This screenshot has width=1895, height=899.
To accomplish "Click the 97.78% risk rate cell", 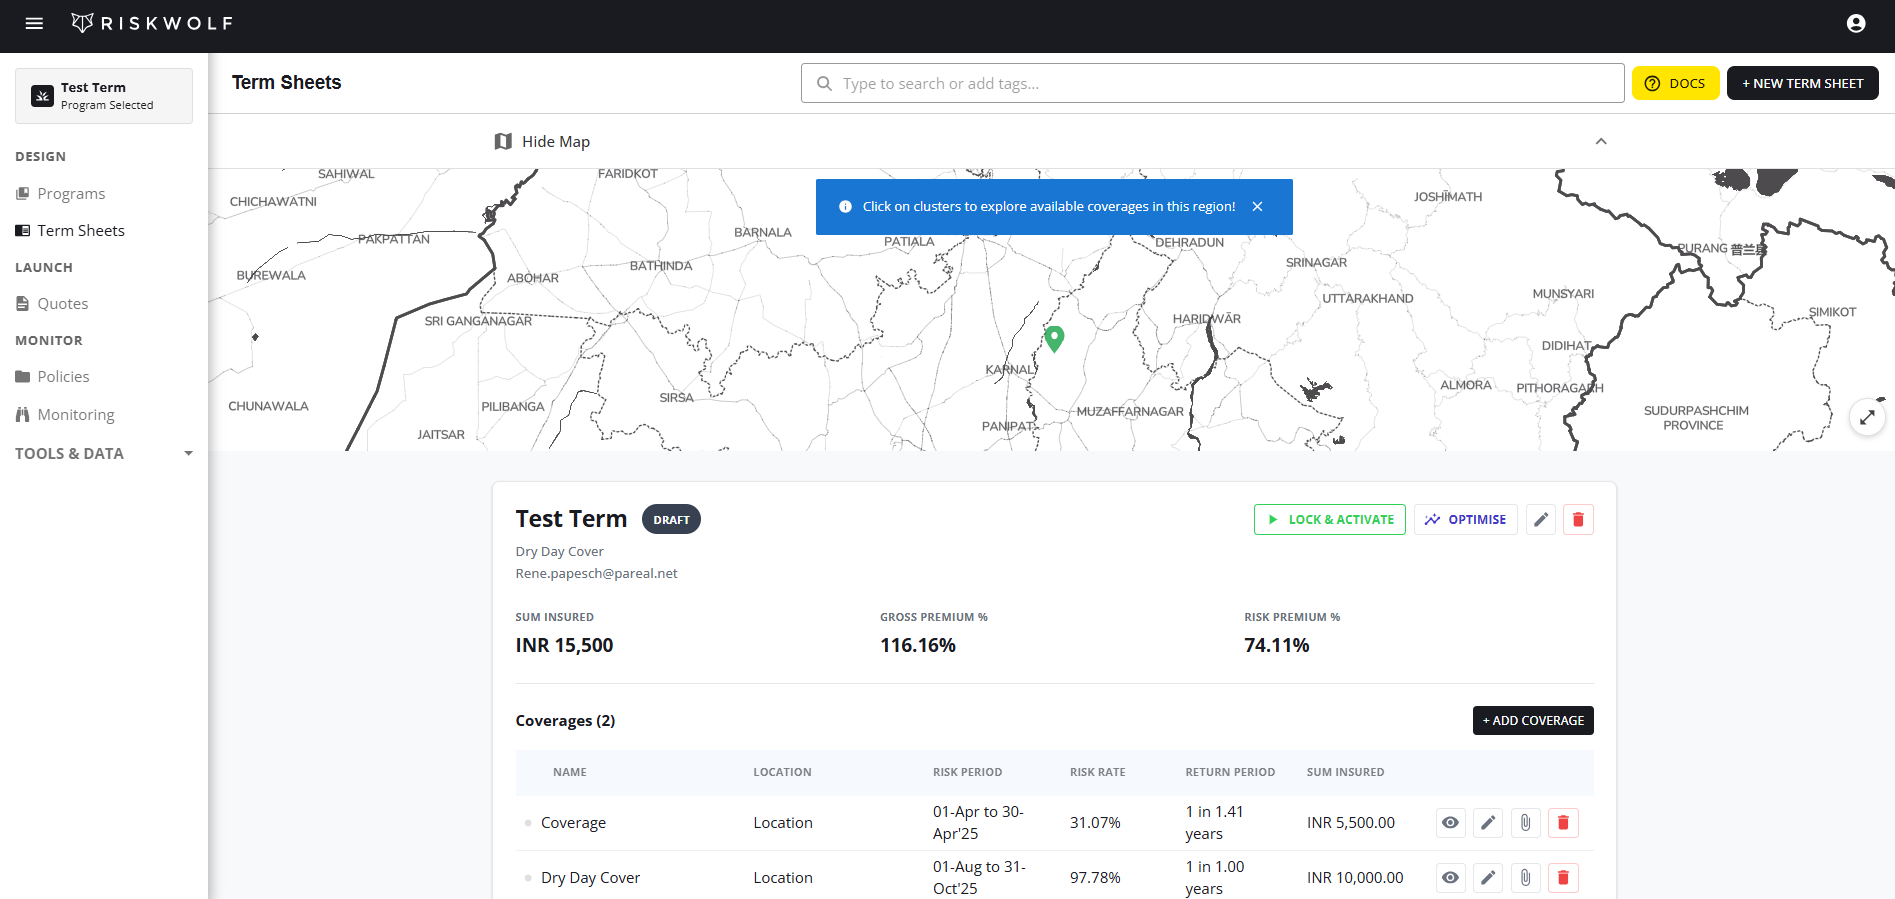I will pos(1095,877).
